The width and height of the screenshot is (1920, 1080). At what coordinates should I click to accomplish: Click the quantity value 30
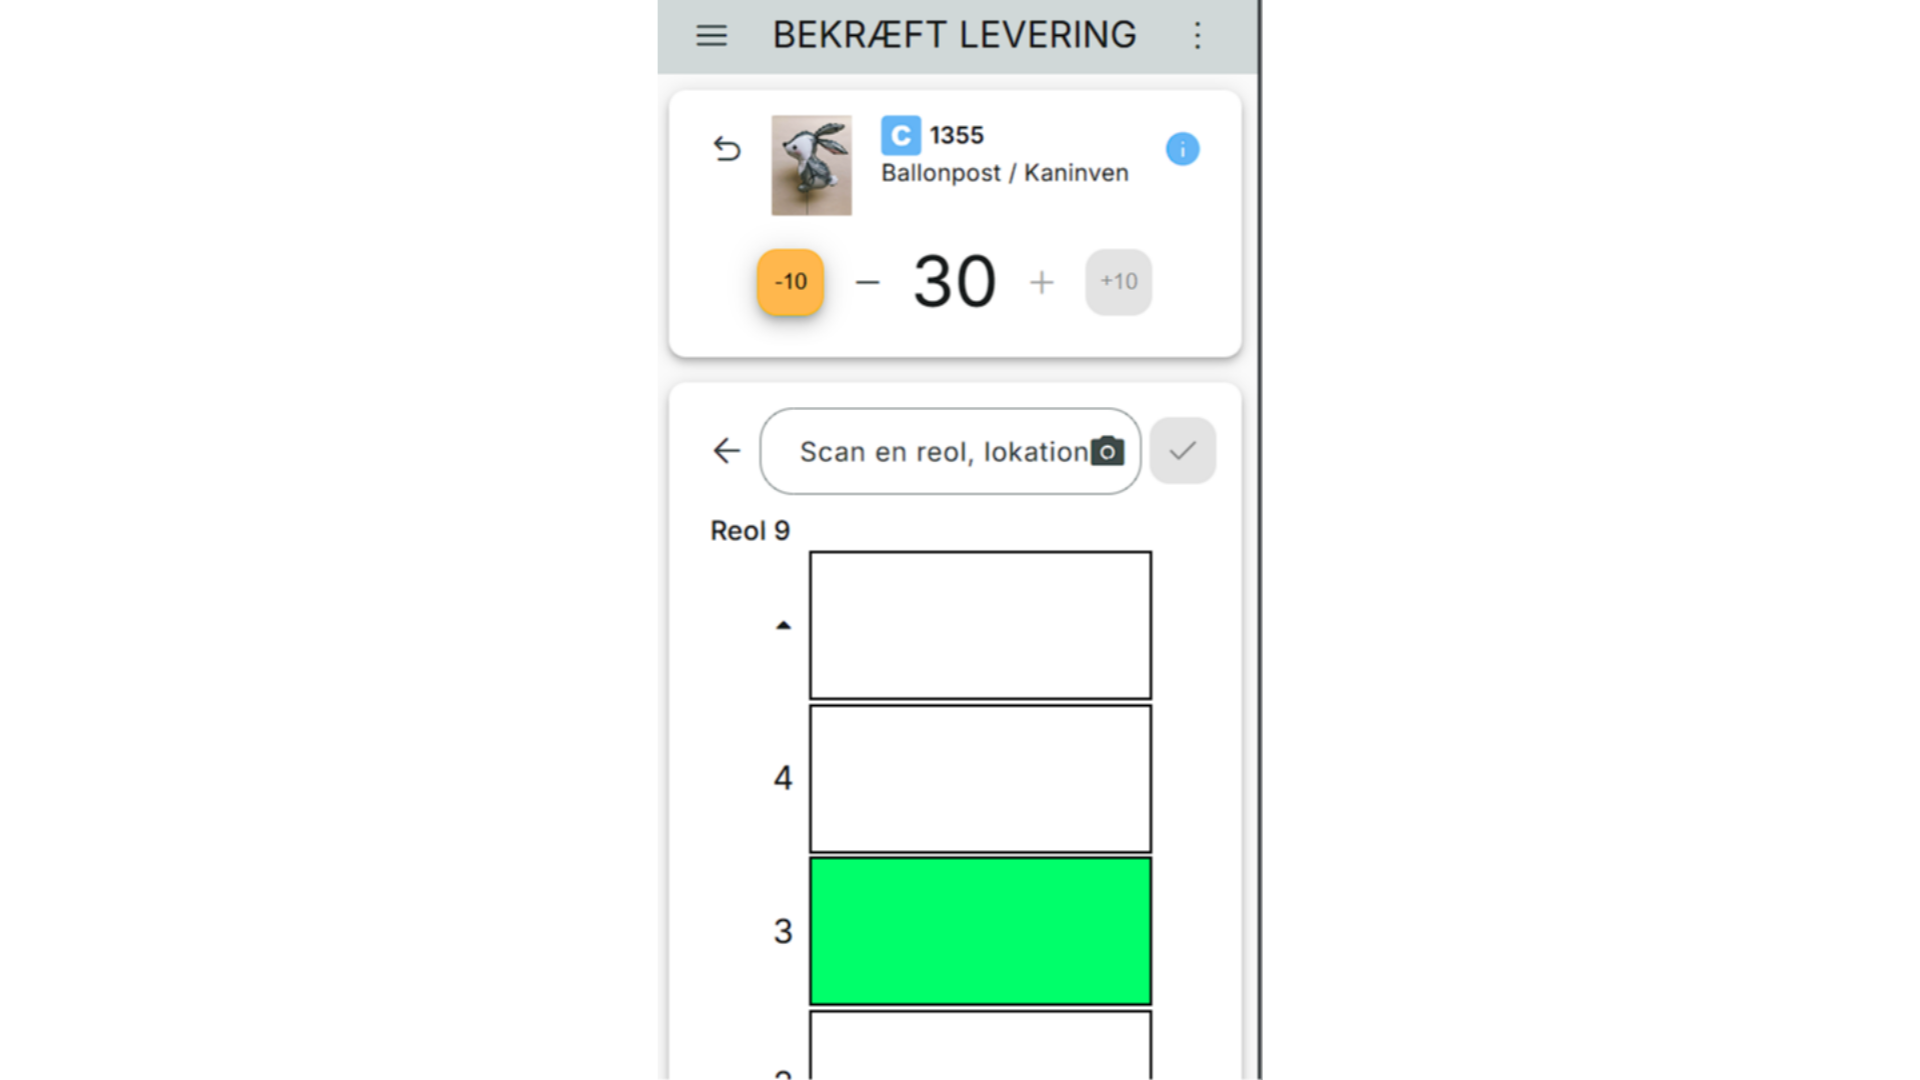click(954, 282)
